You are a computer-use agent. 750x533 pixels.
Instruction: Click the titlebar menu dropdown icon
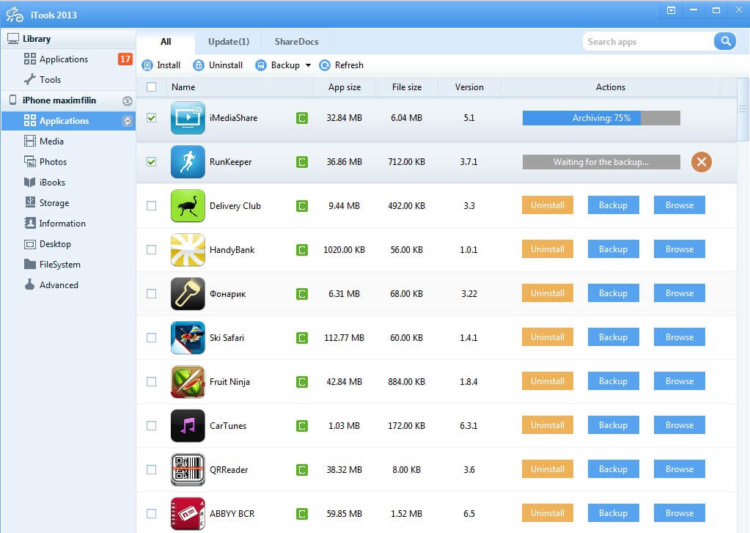[x=671, y=10]
